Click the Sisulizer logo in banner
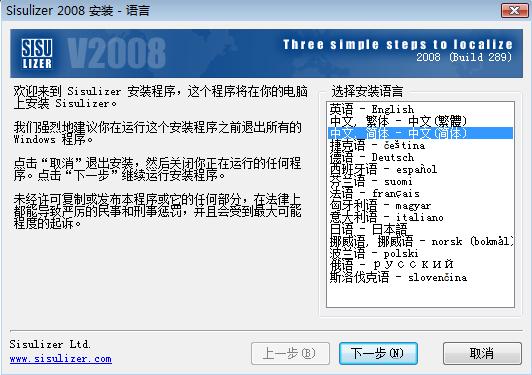 click(37, 53)
